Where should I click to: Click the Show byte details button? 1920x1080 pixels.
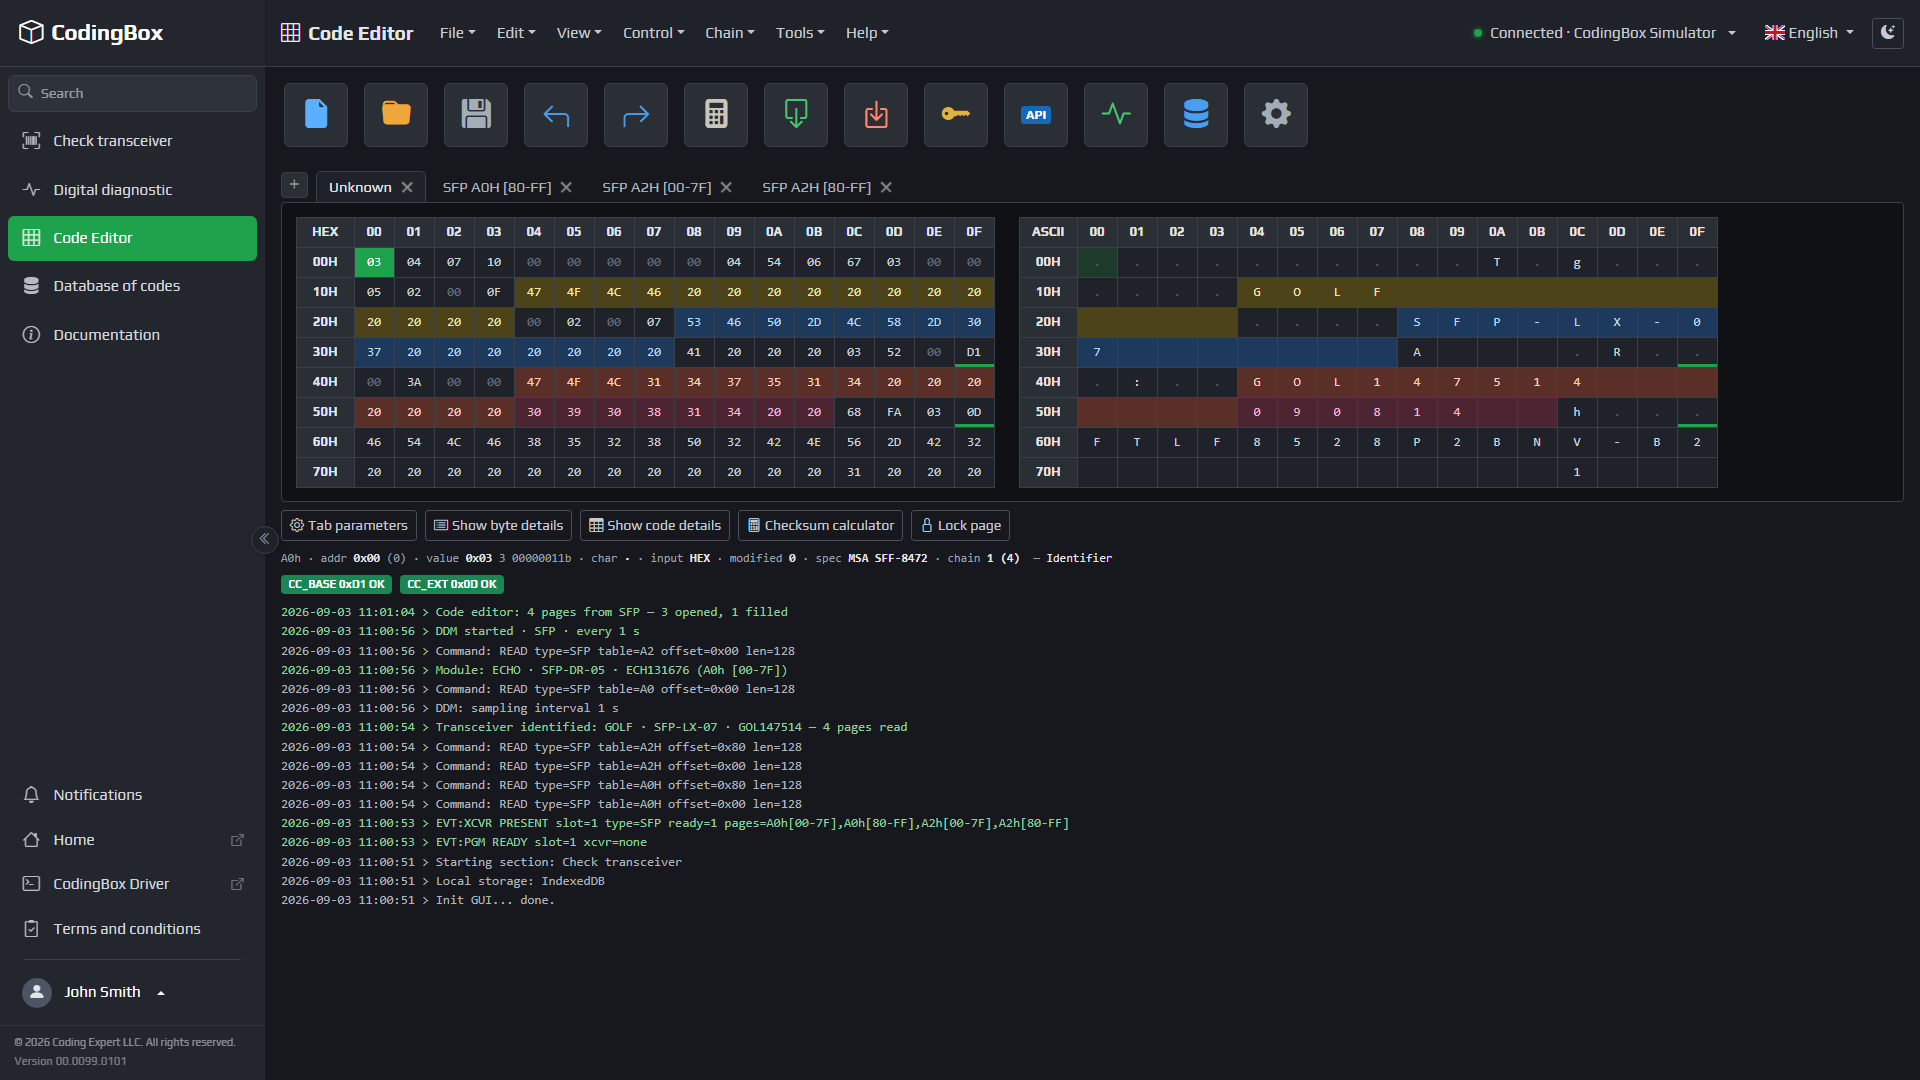click(498, 526)
